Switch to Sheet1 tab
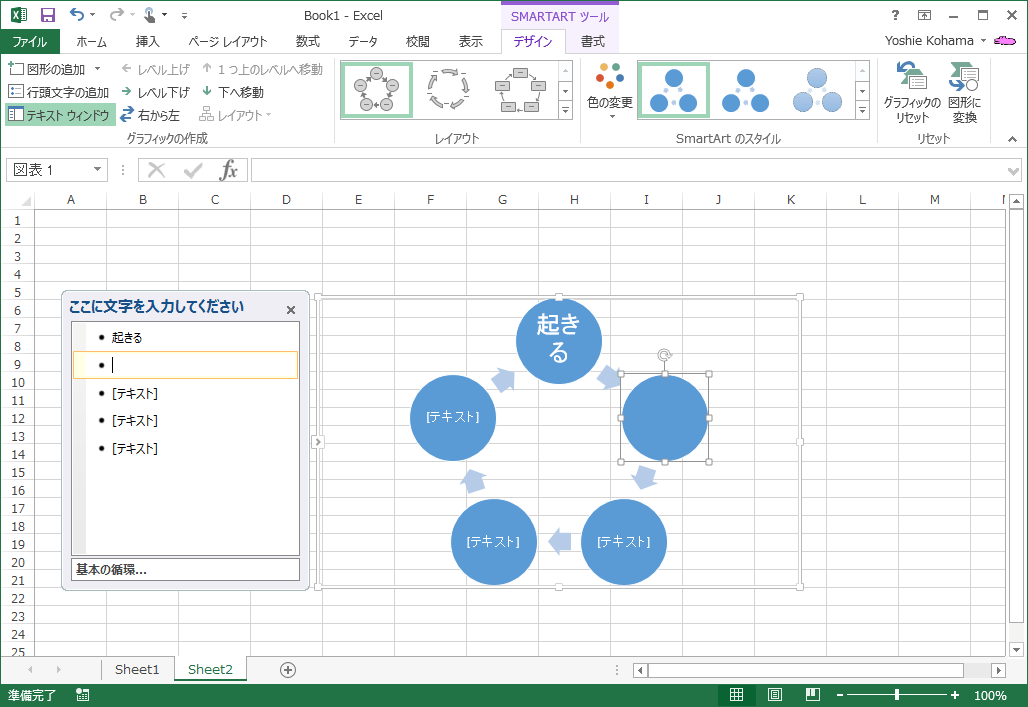Viewport: 1028px width, 707px height. [x=137, y=669]
